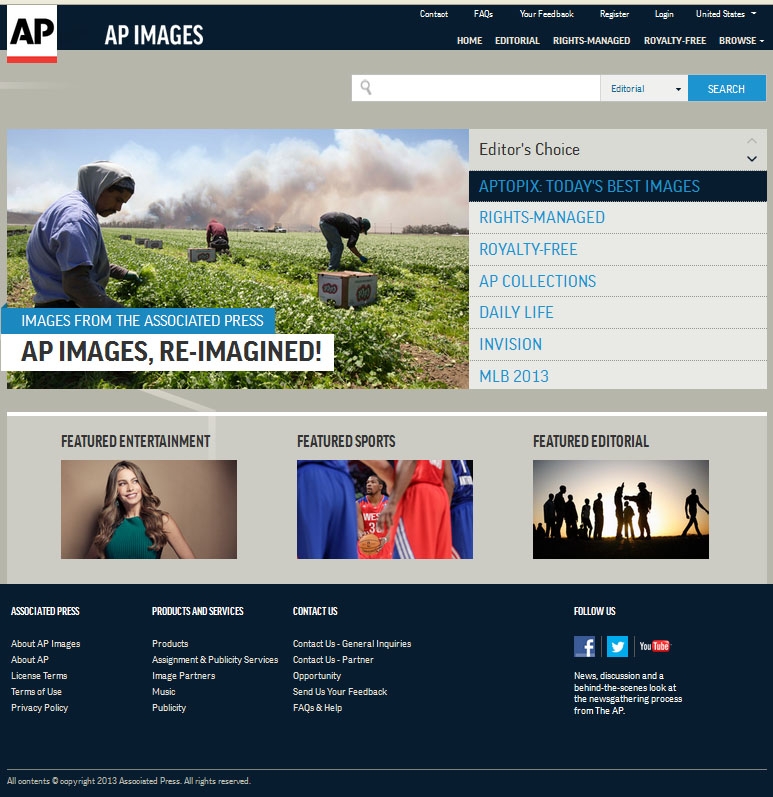Select MLB 2013 in the list
773x797 pixels.
point(617,376)
